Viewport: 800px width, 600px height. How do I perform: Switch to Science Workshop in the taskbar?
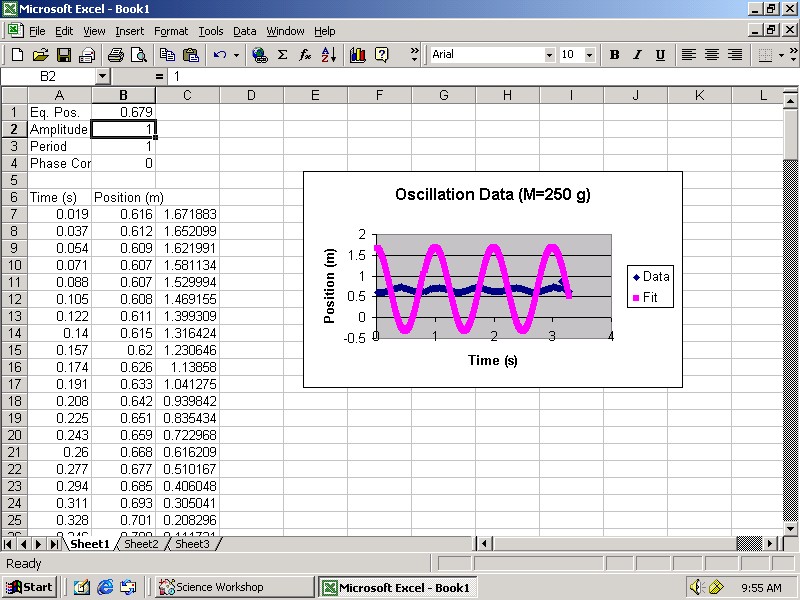[210, 587]
